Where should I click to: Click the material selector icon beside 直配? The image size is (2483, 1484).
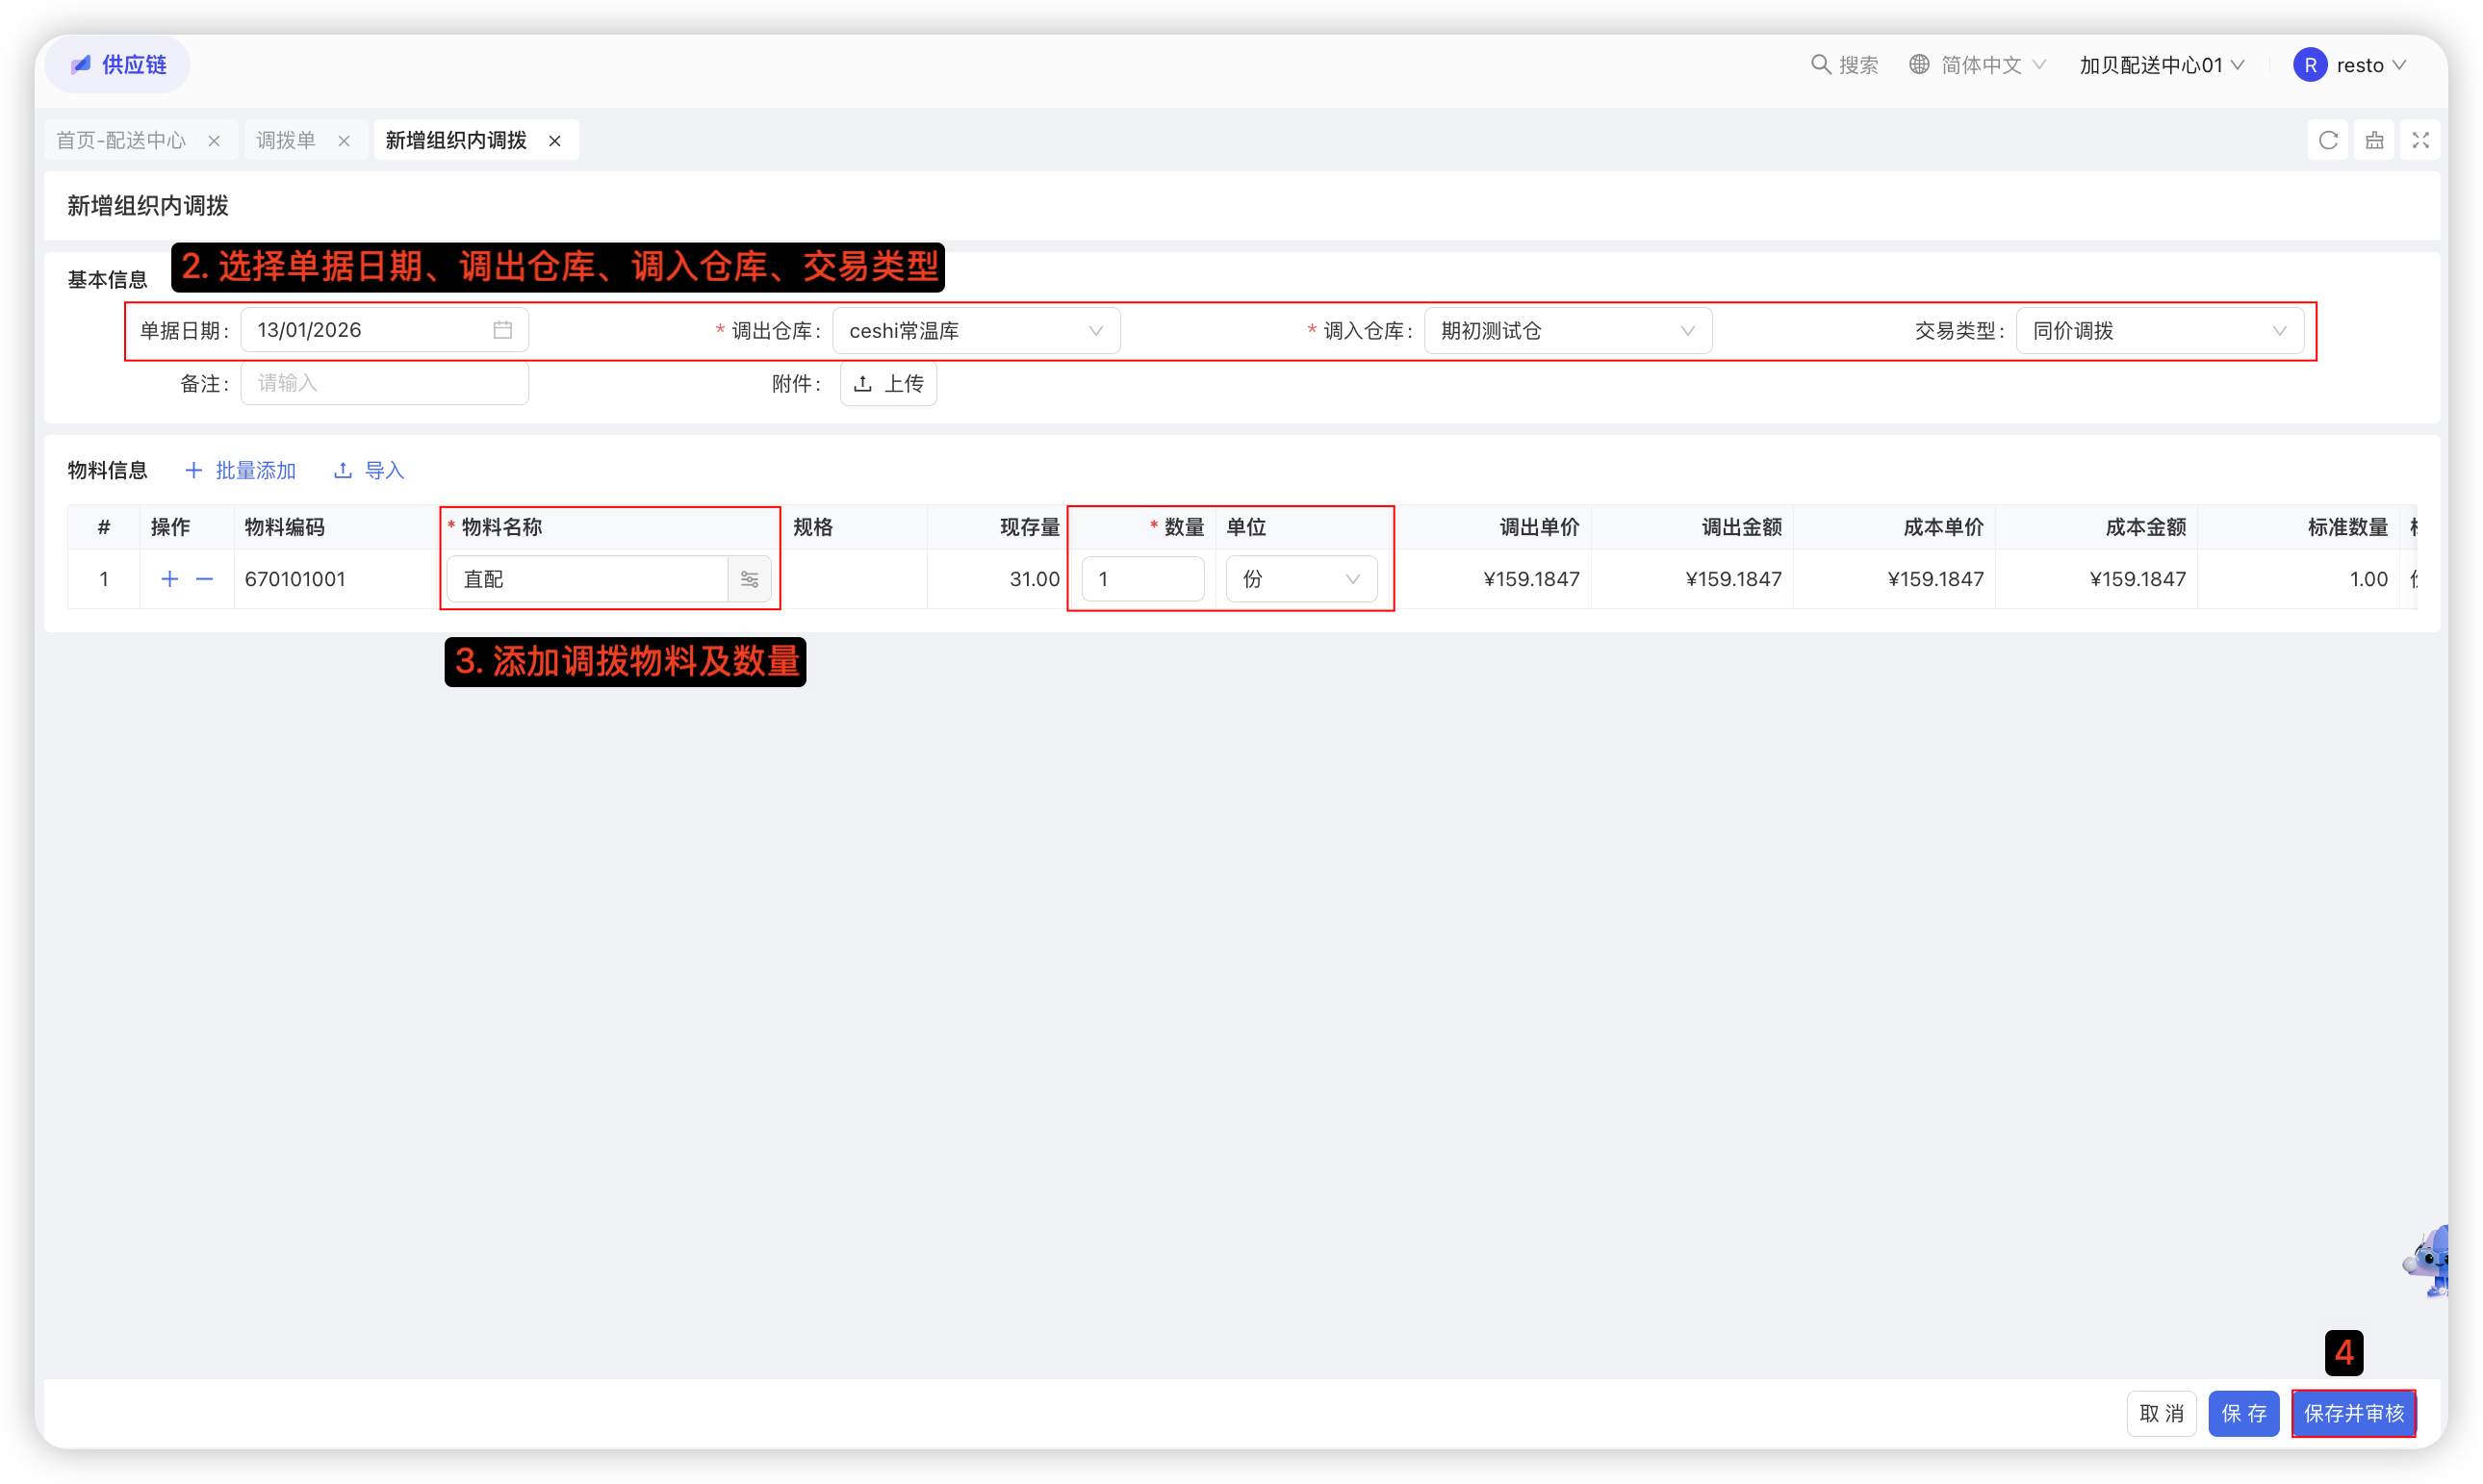[749, 579]
